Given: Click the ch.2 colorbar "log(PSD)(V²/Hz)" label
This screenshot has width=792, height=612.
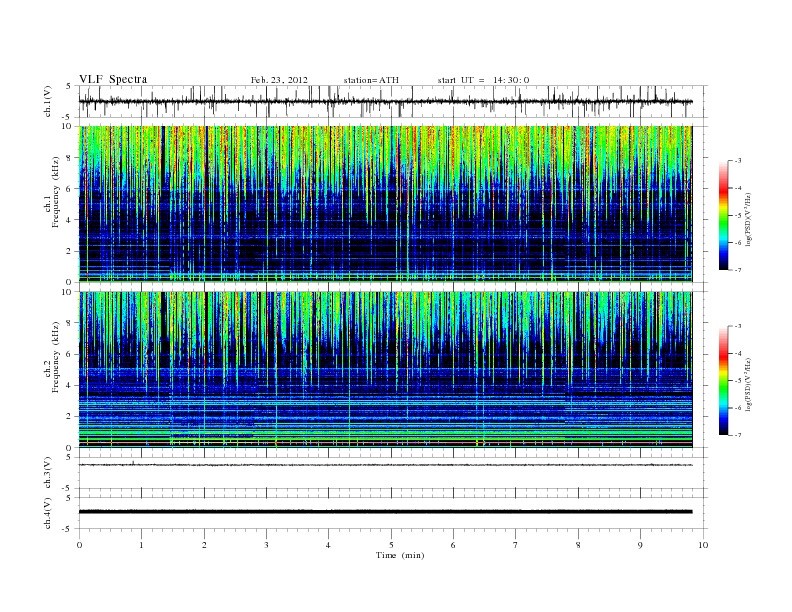Looking at the screenshot, I should point(749,385).
